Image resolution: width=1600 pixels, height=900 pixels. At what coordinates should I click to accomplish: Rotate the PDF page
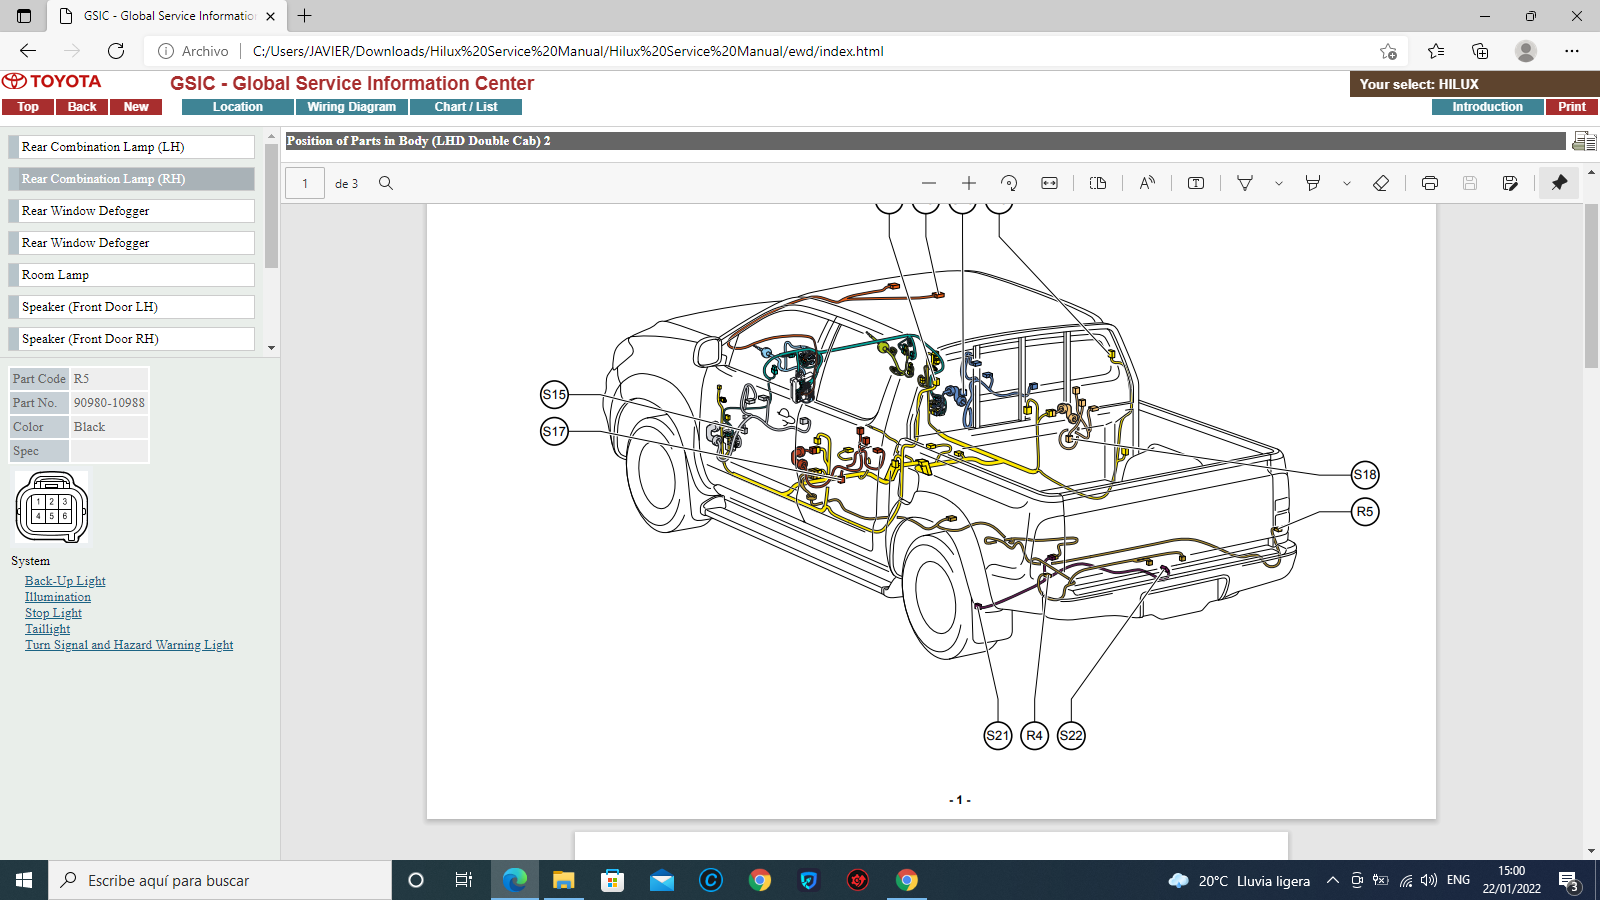coord(1009,183)
